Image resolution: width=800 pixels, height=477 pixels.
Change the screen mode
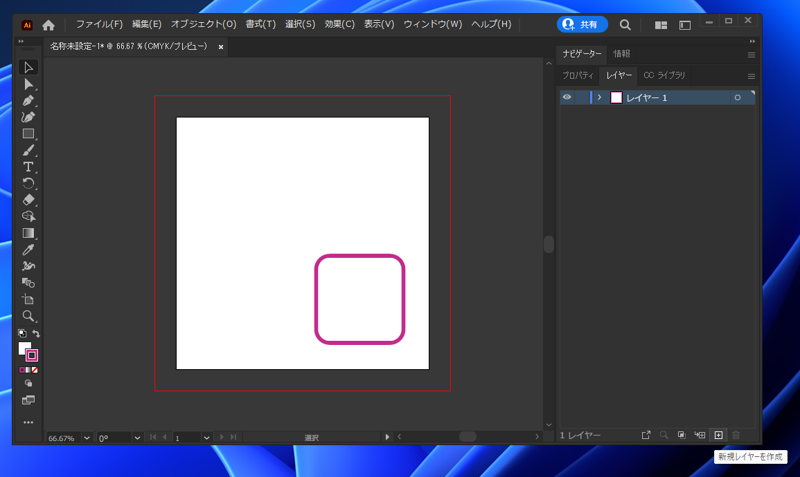28,400
